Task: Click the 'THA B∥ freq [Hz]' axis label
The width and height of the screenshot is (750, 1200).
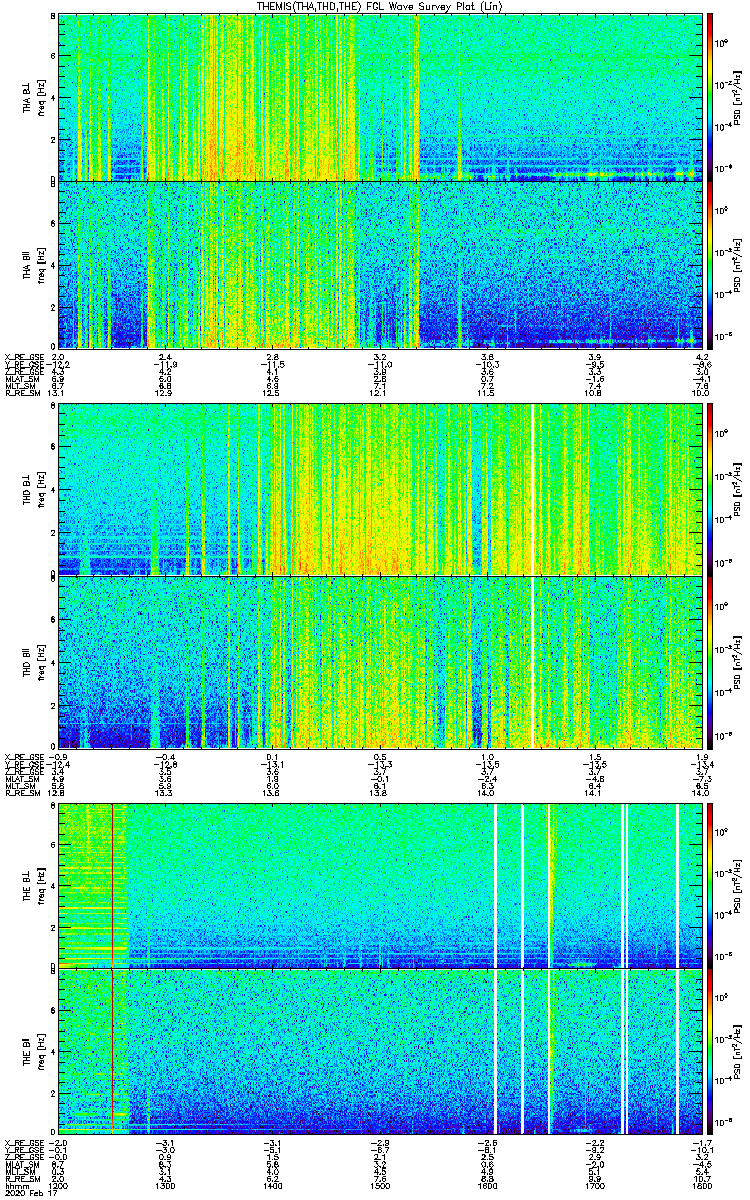Action: pyautogui.click(x=35, y=265)
